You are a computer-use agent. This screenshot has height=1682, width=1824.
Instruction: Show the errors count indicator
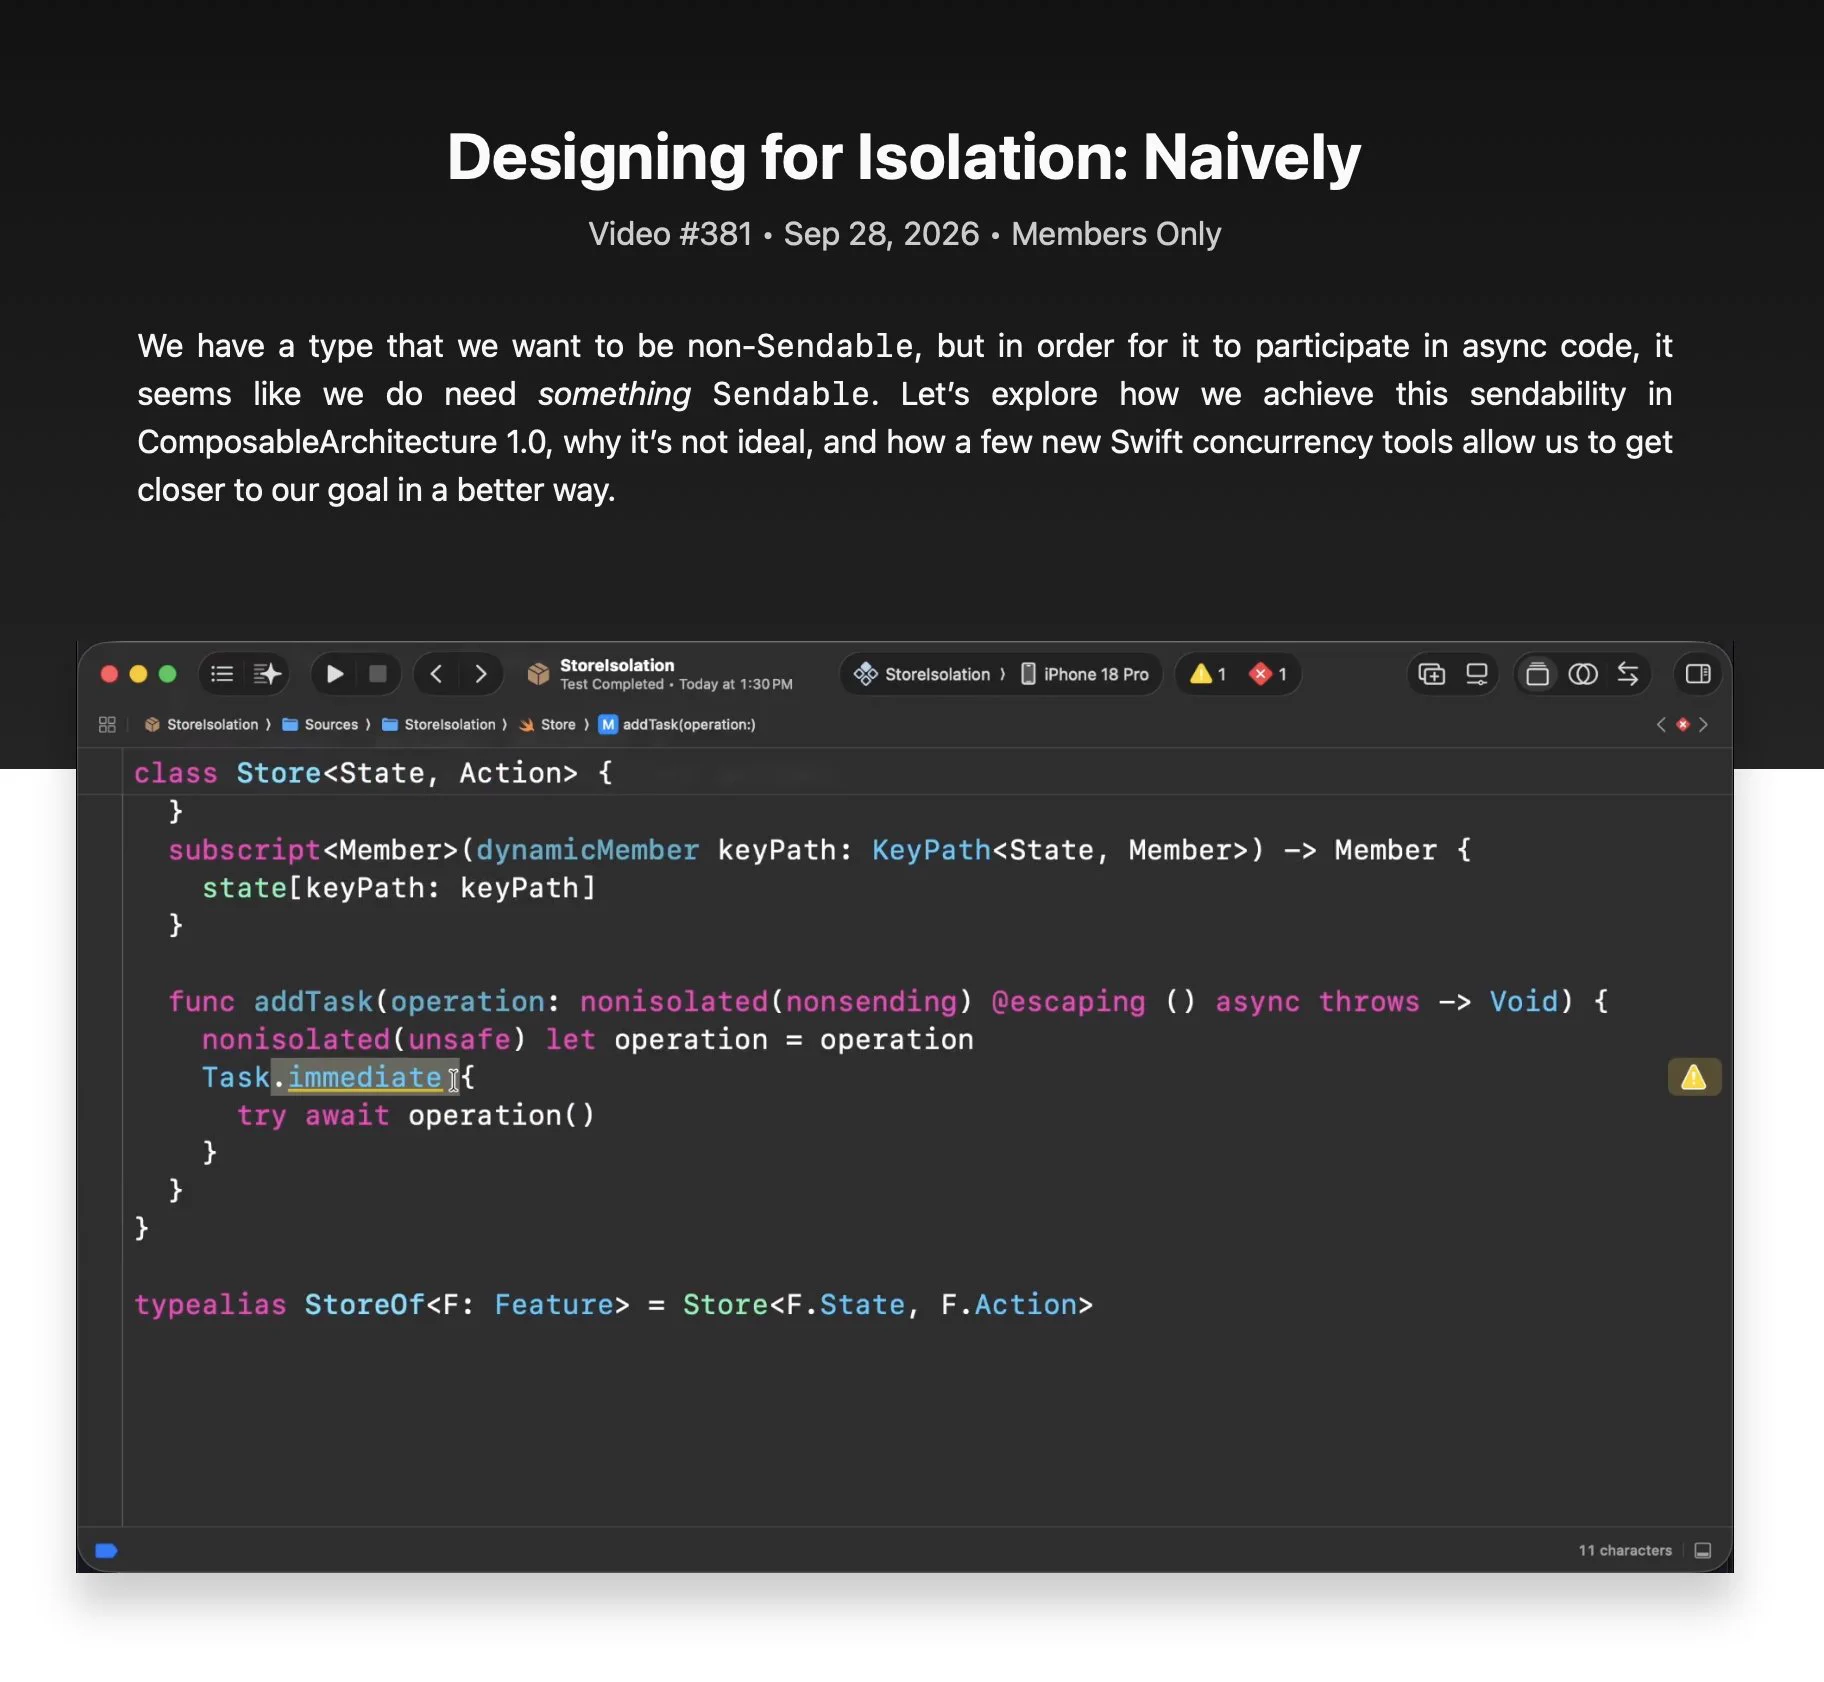pos(1269,674)
